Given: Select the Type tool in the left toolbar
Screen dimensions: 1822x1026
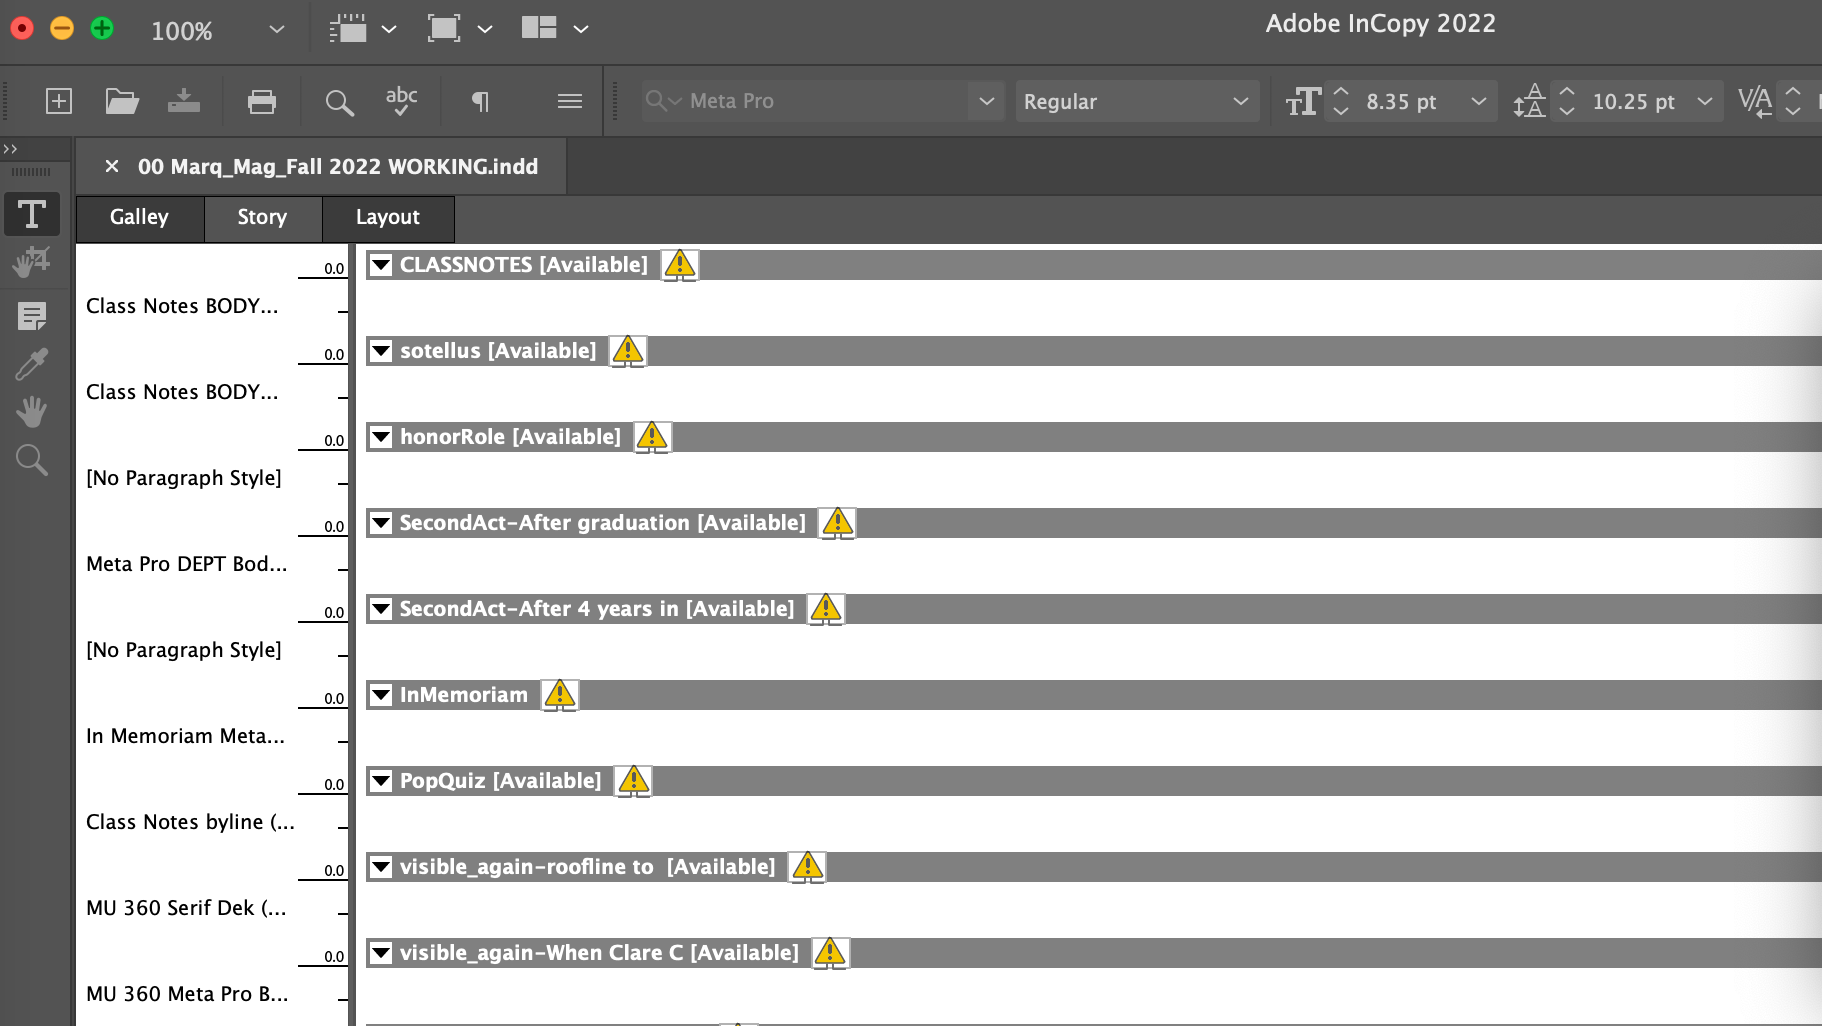Looking at the screenshot, I should pyautogui.click(x=32, y=214).
